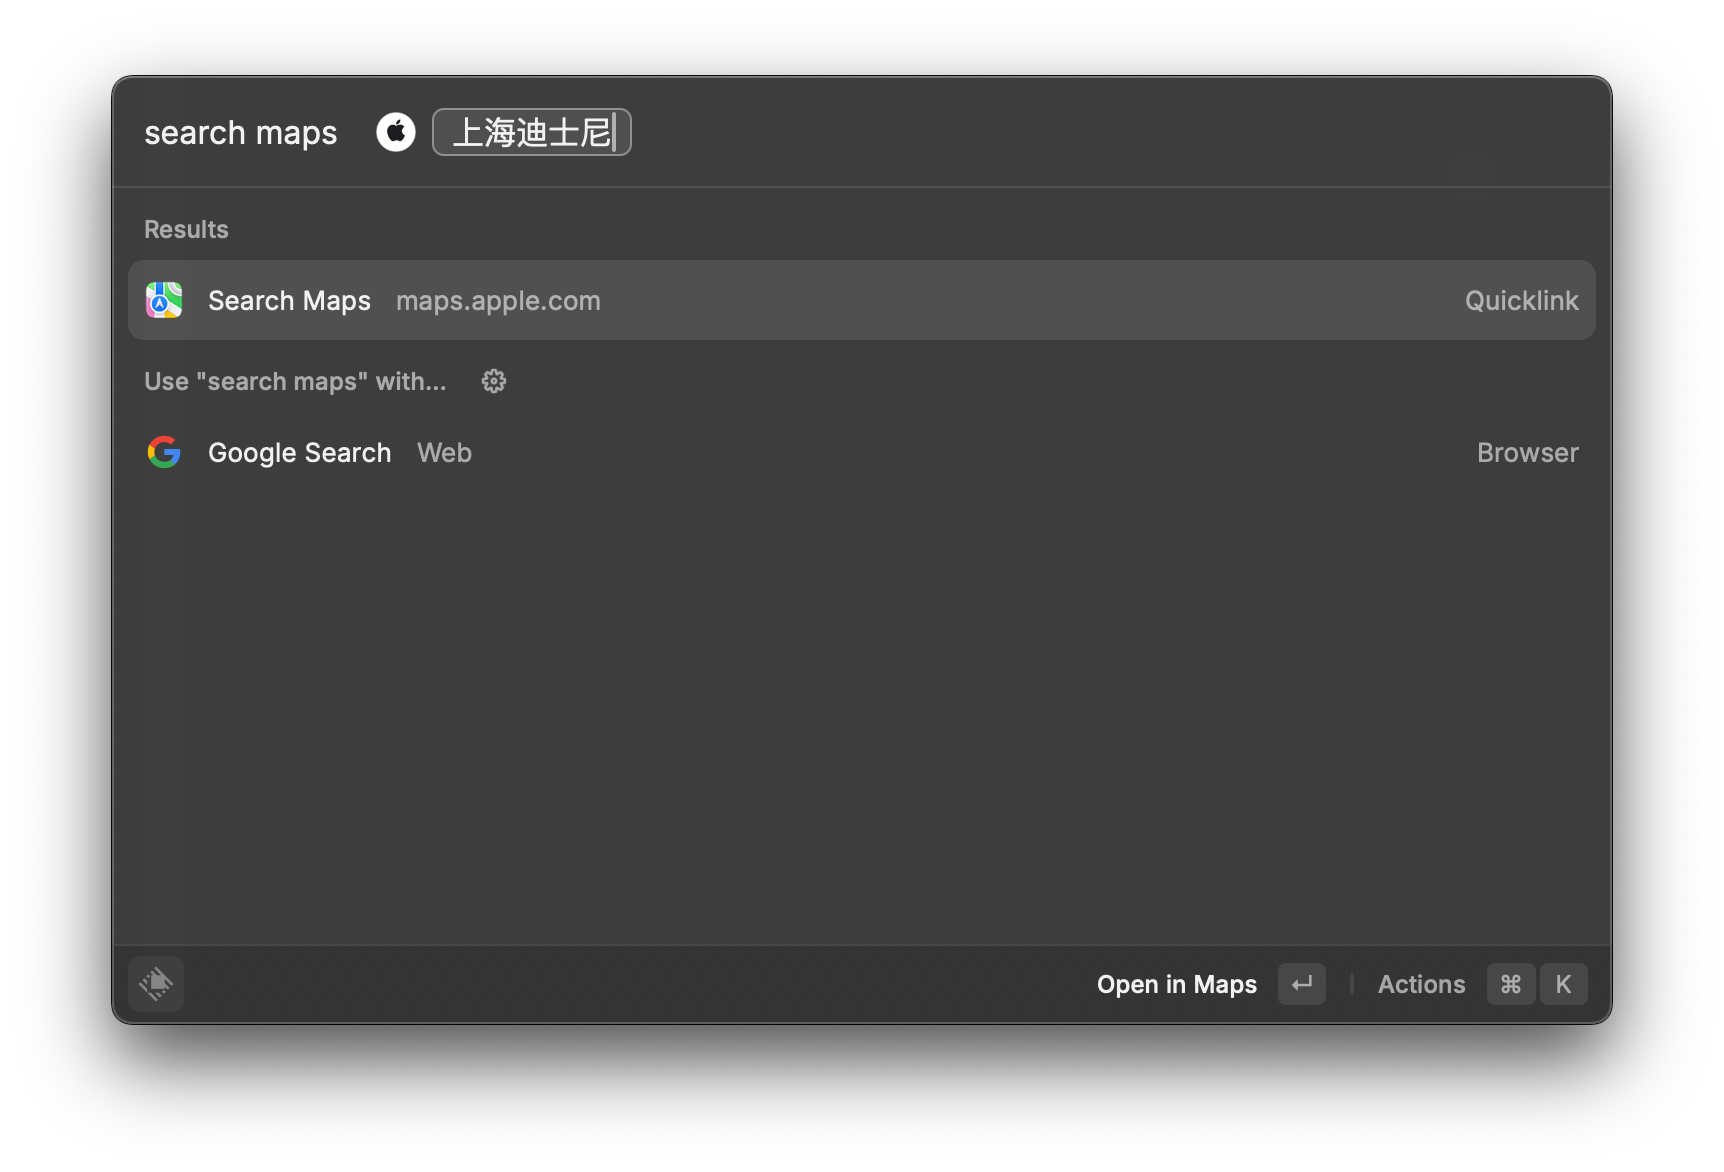
Task: Click the K key badge
Action: tap(1563, 984)
